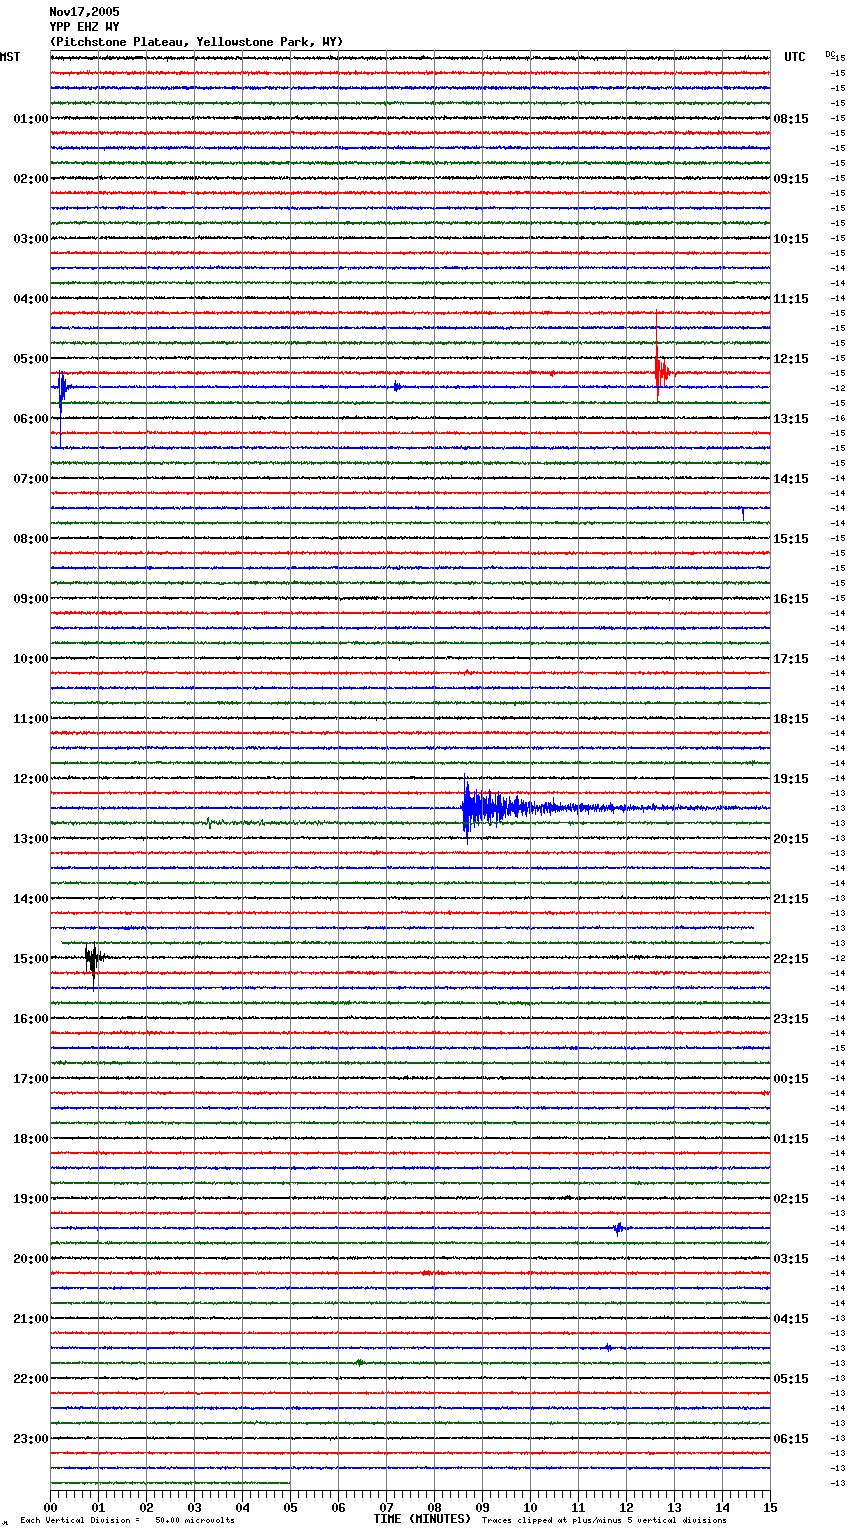Click the 08:15 UTC time label
This screenshot has width=850, height=1534.
click(791, 119)
